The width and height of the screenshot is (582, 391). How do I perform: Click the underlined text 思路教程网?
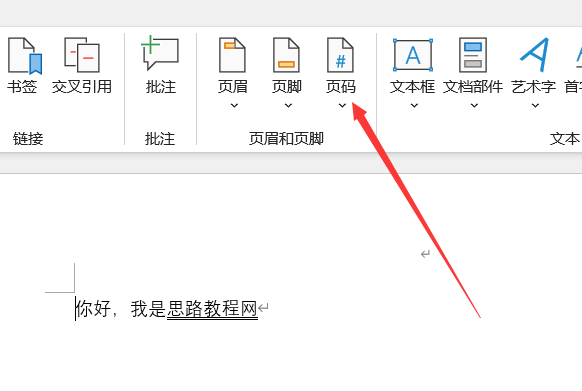(212, 309)
